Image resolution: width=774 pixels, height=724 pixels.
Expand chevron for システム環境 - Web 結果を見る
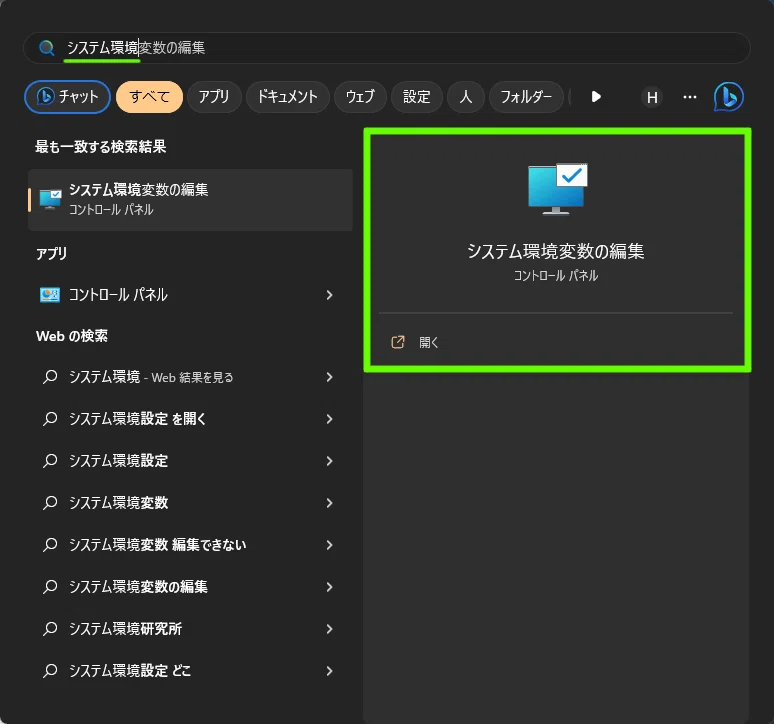coord(329,377)
